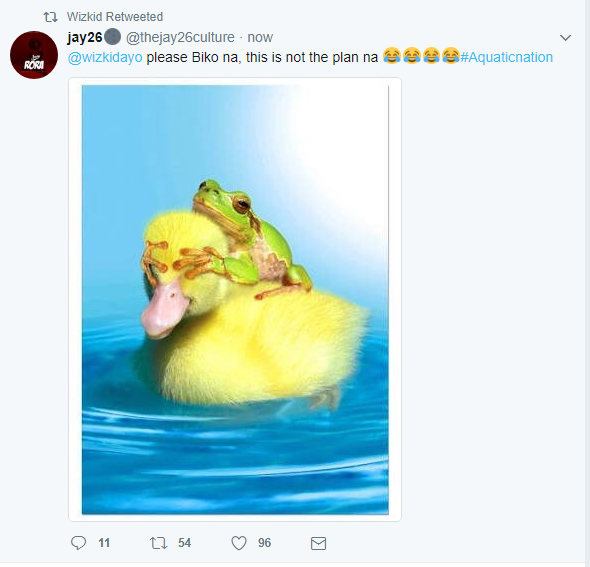The width and height of the screenshot is (590, 567).
Task: Click the like count 96
Action: tap(265, 543)
